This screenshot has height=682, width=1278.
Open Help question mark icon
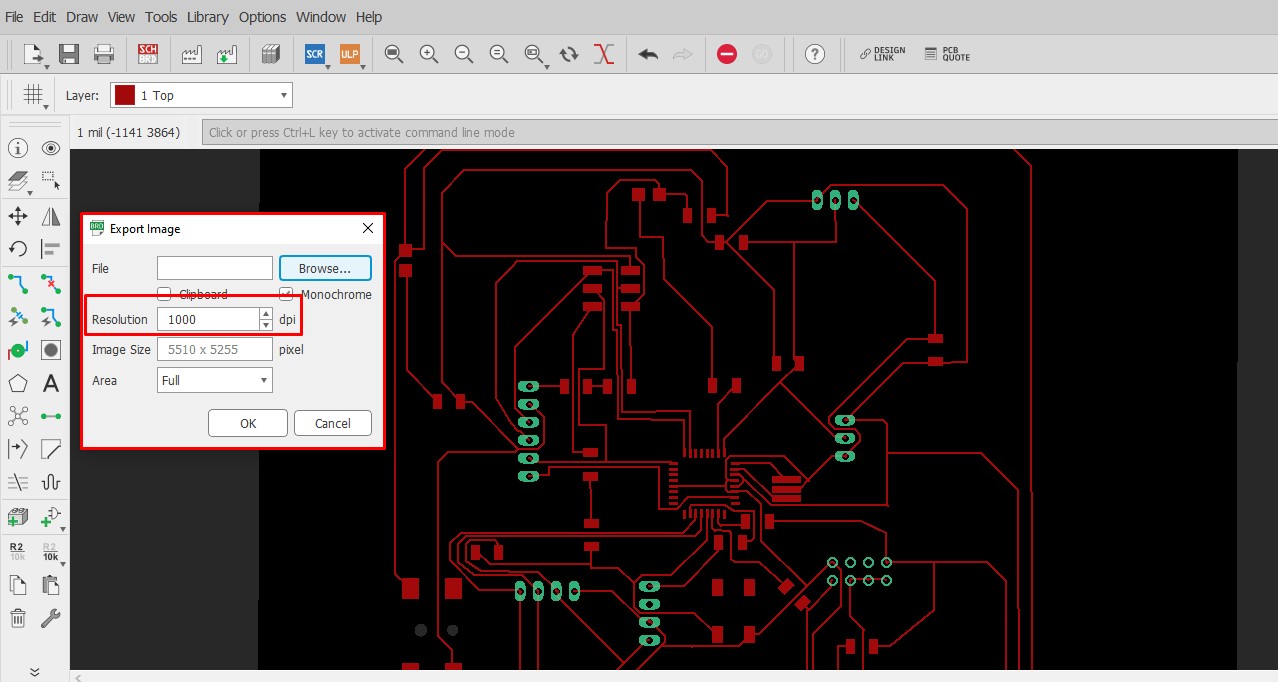[815, 54]
